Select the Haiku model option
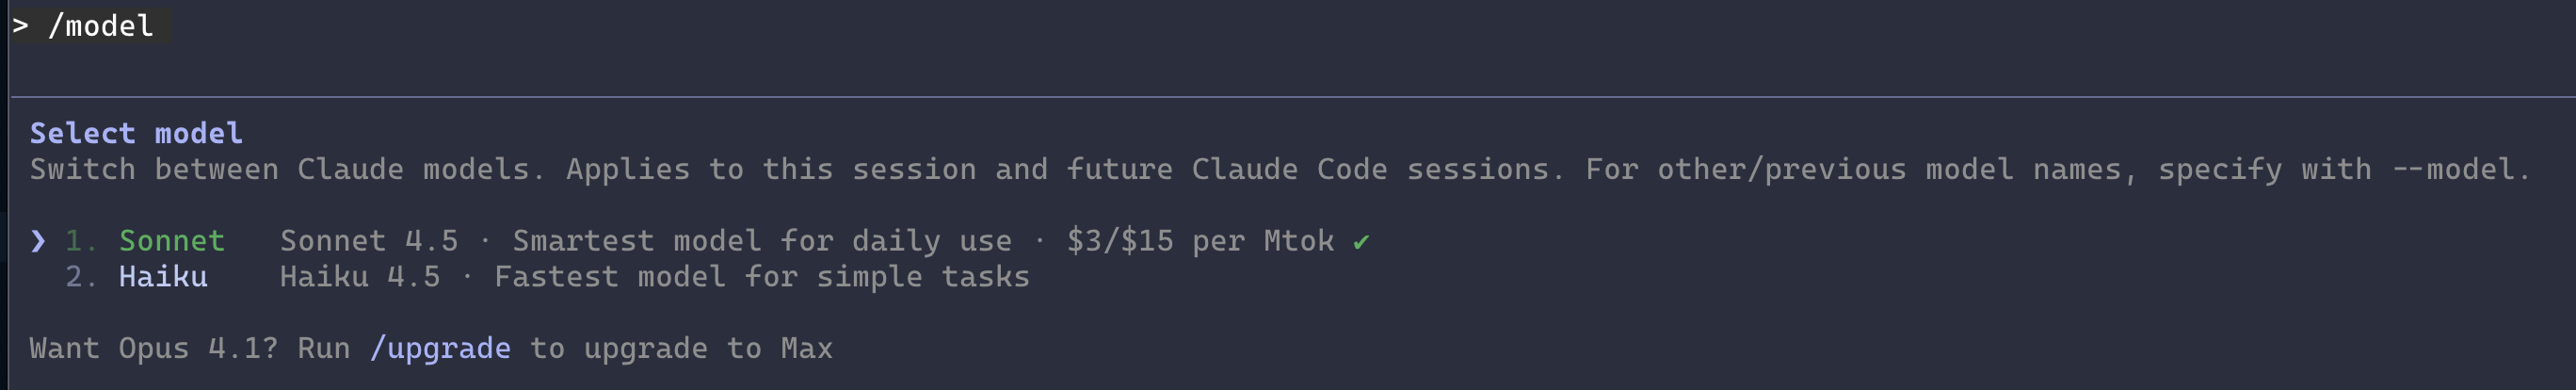 [163, 277]
